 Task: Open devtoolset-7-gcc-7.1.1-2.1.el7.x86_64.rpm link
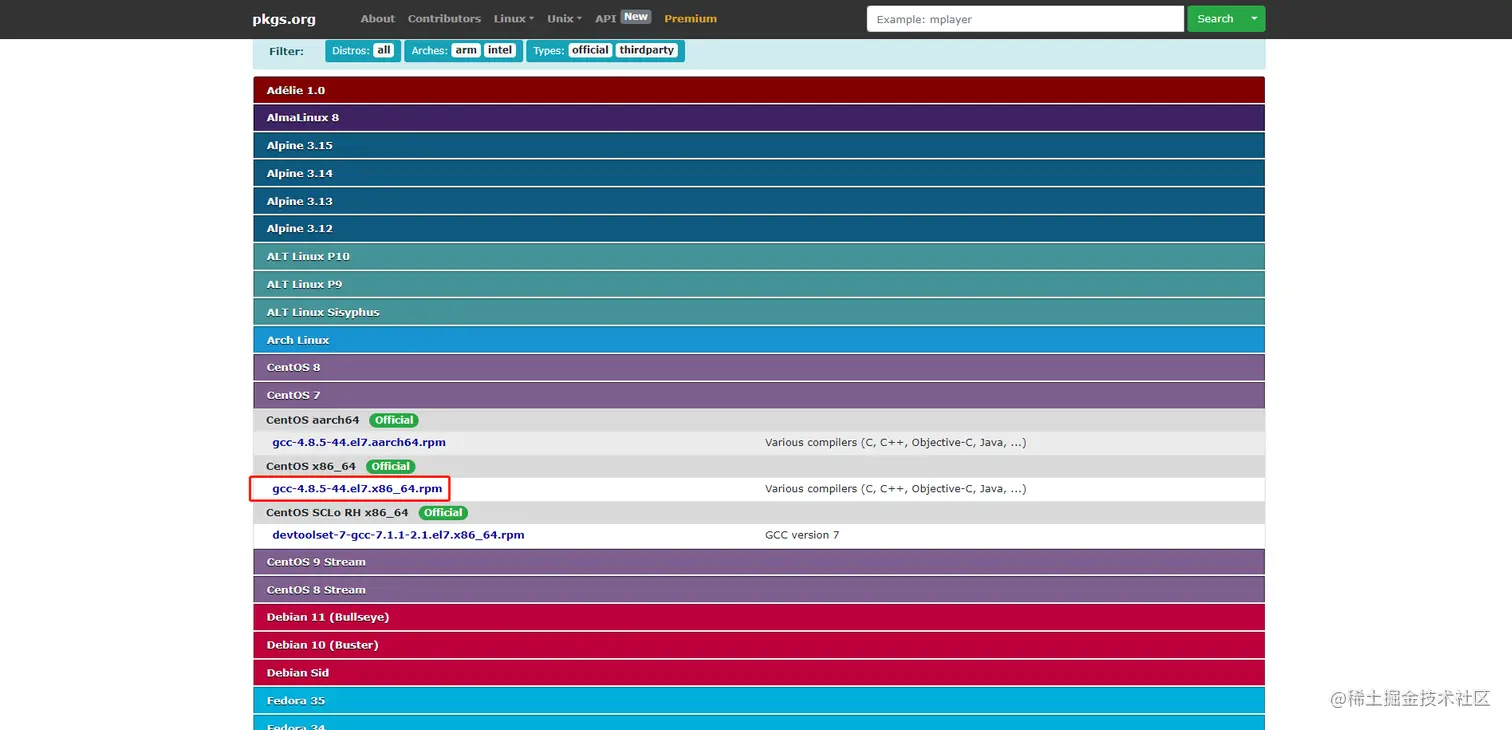398,535
